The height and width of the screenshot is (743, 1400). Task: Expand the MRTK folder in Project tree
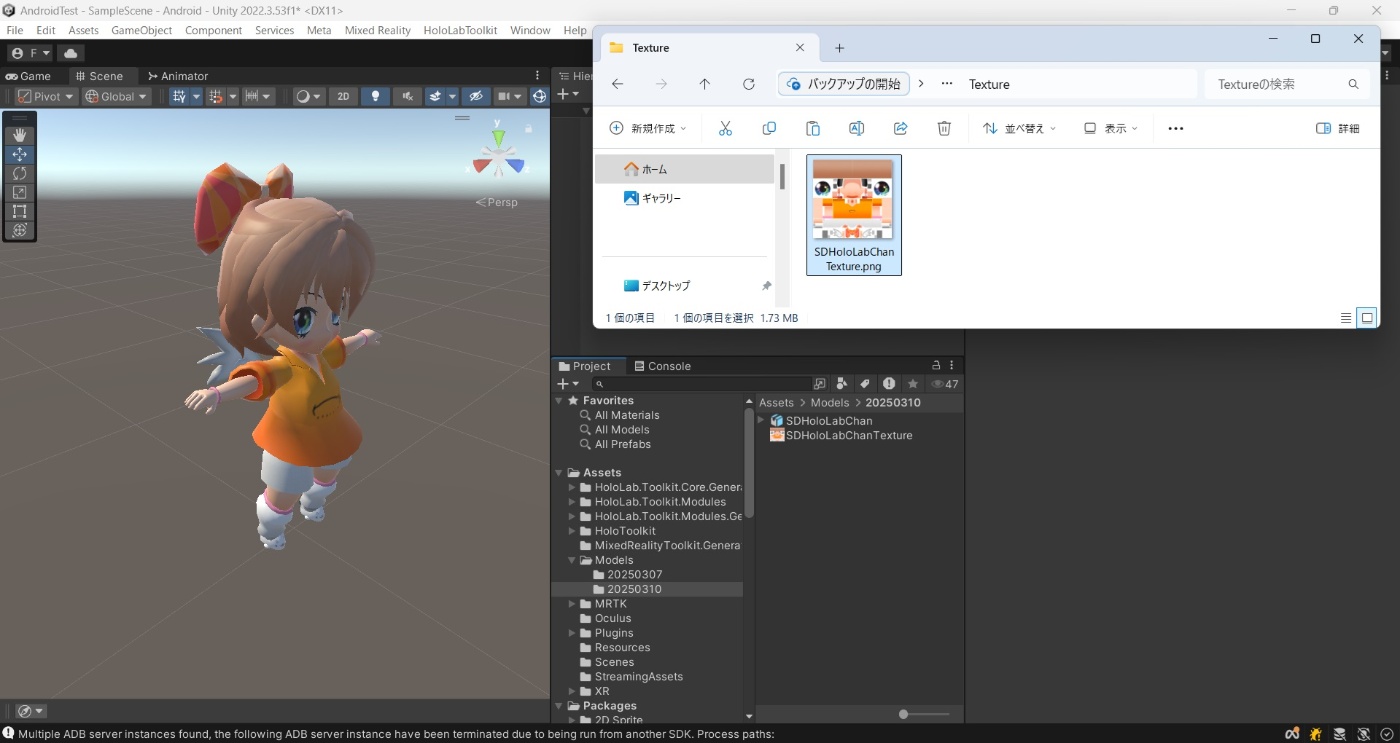click(573, 604)
